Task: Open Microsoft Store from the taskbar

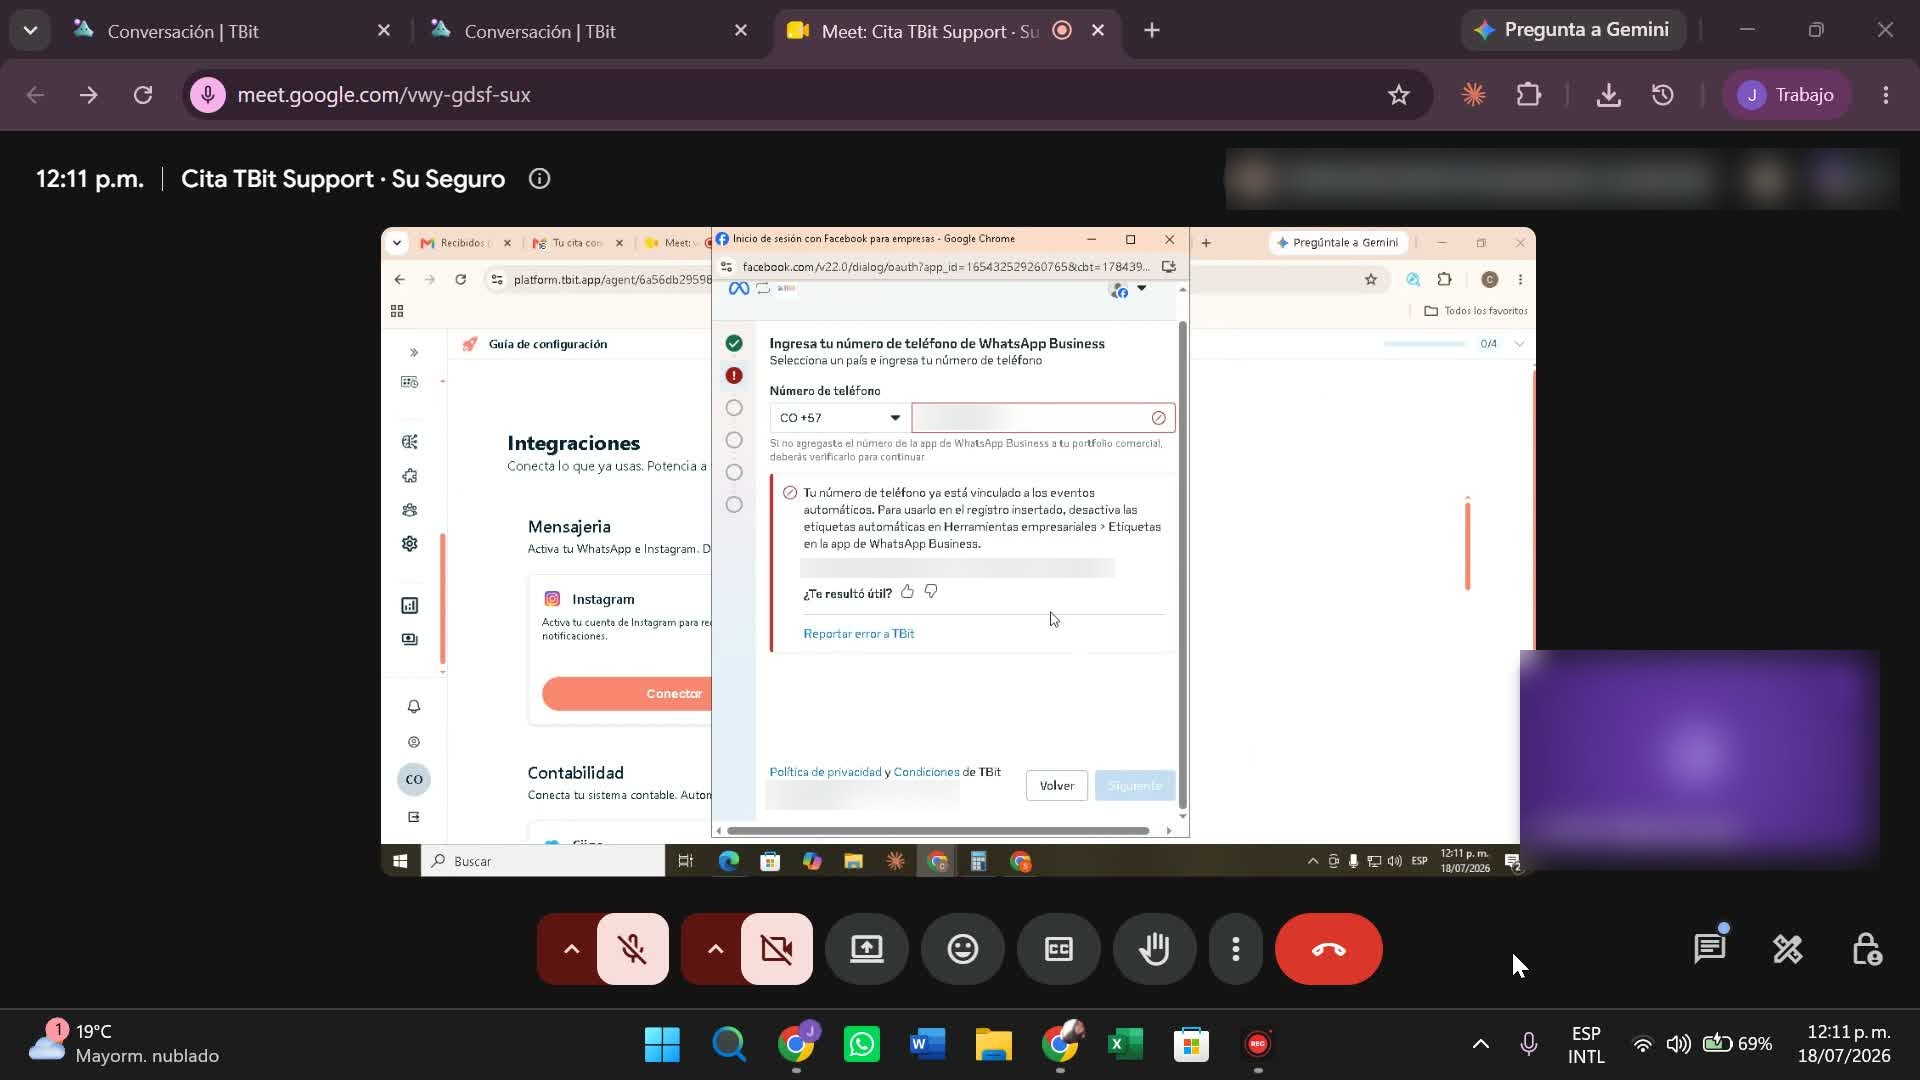Action: 1191,1044
